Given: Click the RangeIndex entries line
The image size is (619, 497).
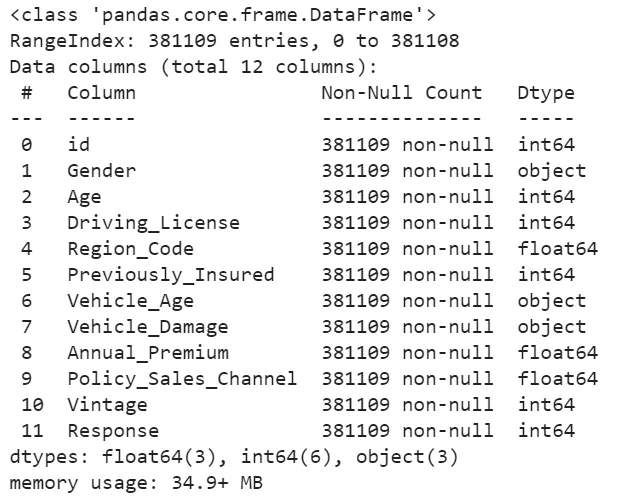Looking at the screenshot, I should point(234,41).
